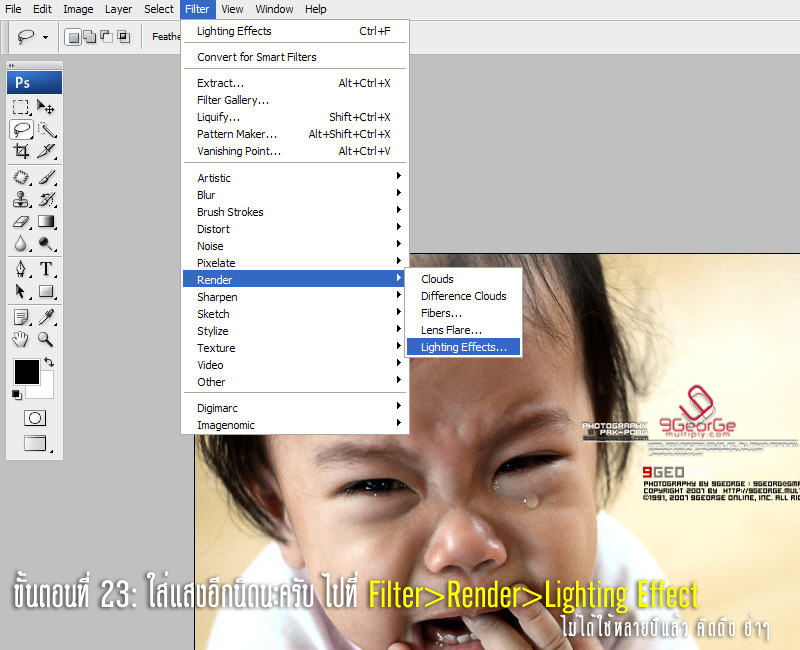Select the Path Selection tool
Screen dimensions: 800x650
(21, 291)
